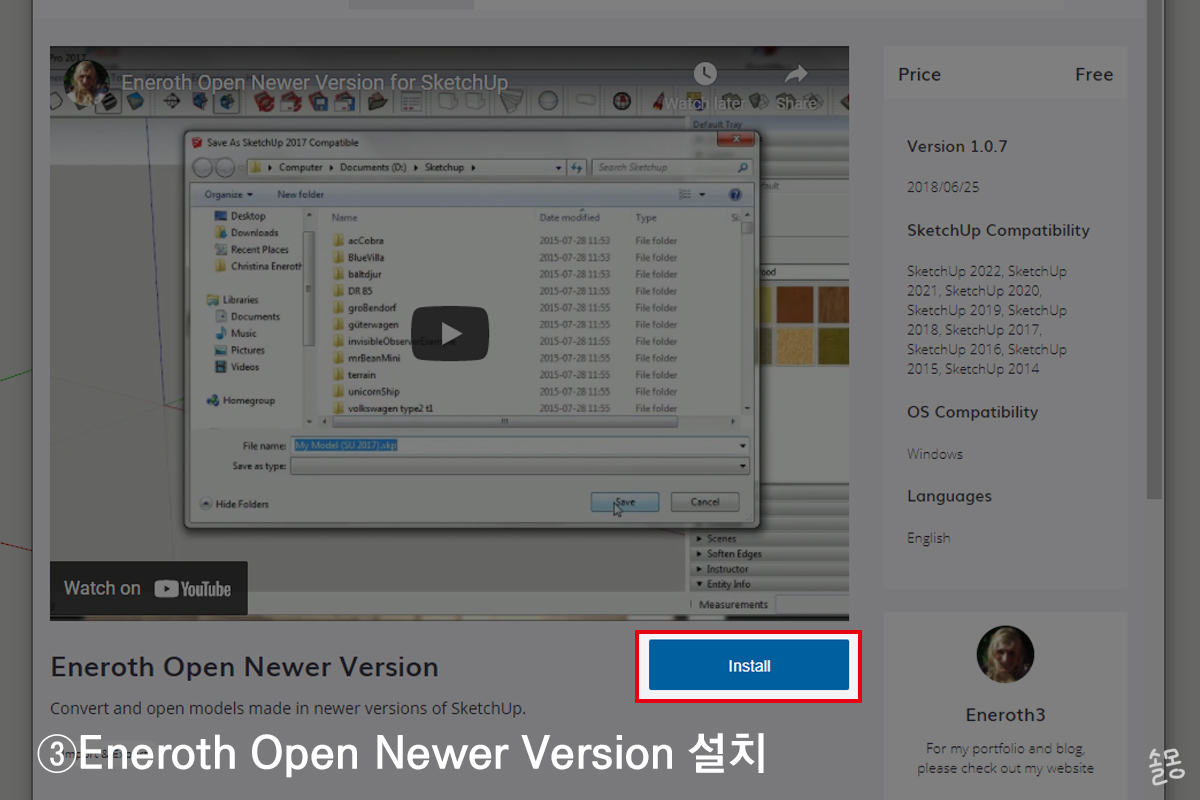This screenshot has width=1200, height=800.
Task: Open the Eneroth3 author profile picture
Action: 1005,655
